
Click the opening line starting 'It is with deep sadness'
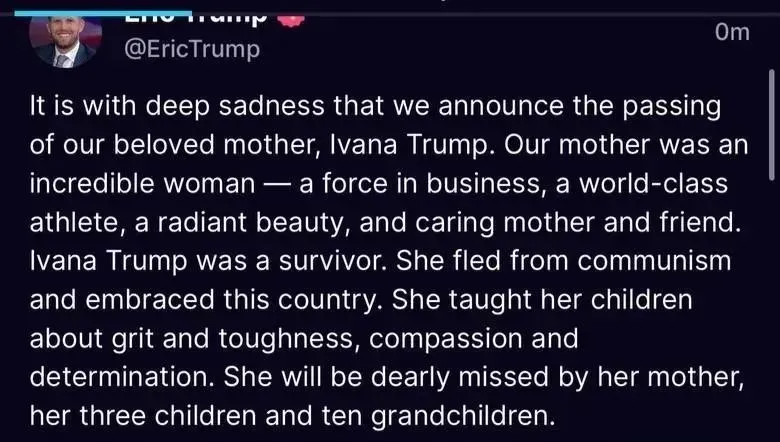click(375, 106)
